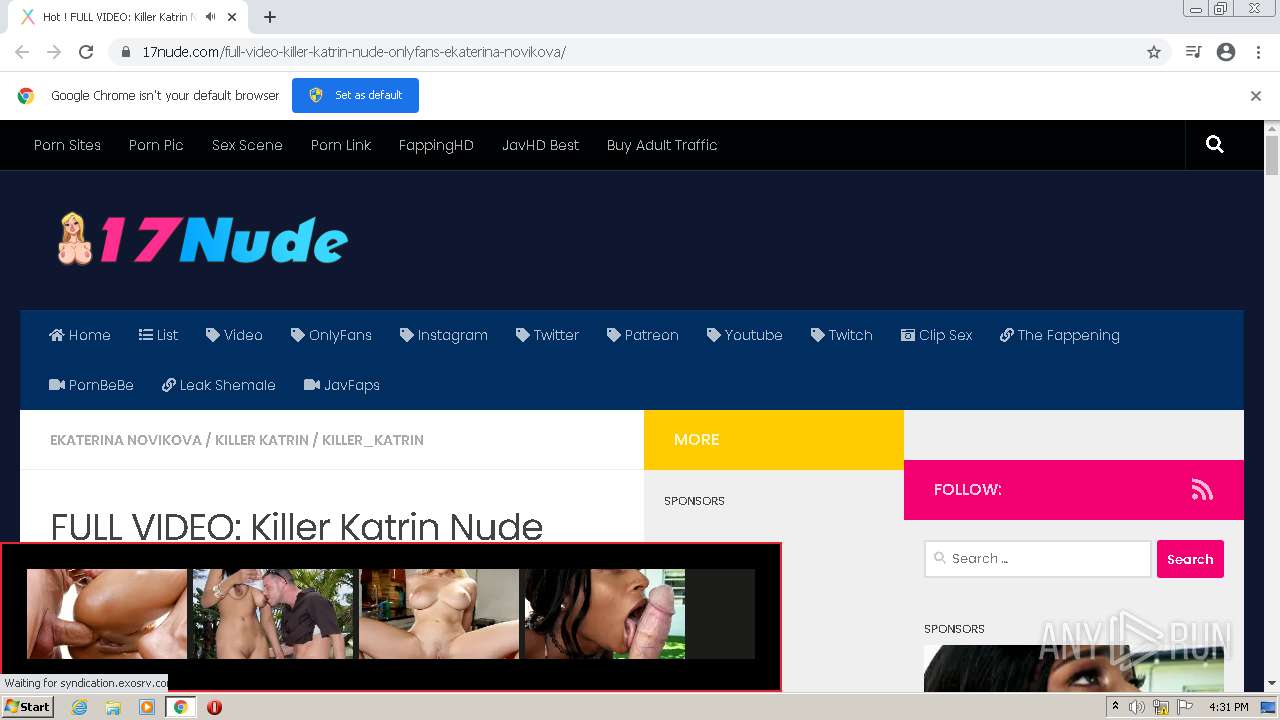This screenshot has height=720, width=1280.
Task: Click the EKATERINA NOVIKOVA breadcrumb link
Action: tap(126, 440)
